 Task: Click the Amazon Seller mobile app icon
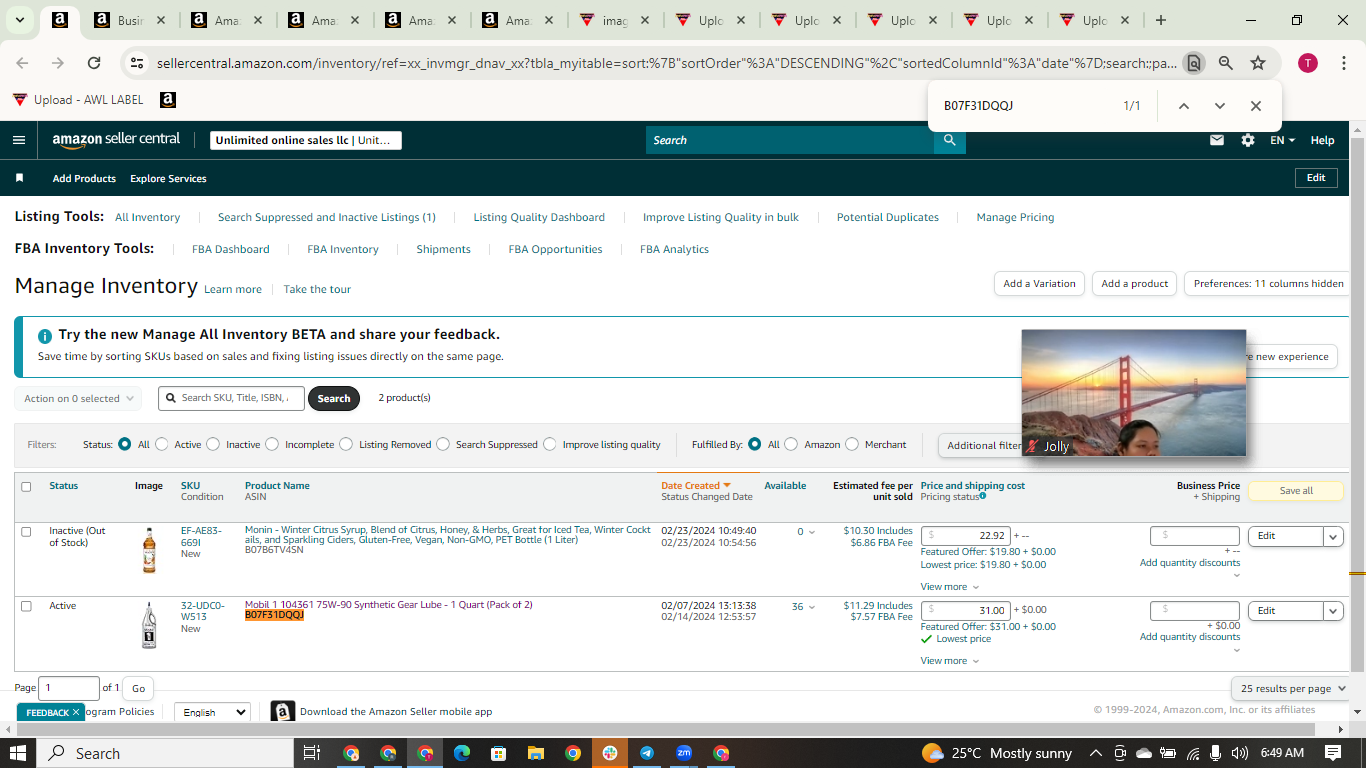click(x=283, y=712)
